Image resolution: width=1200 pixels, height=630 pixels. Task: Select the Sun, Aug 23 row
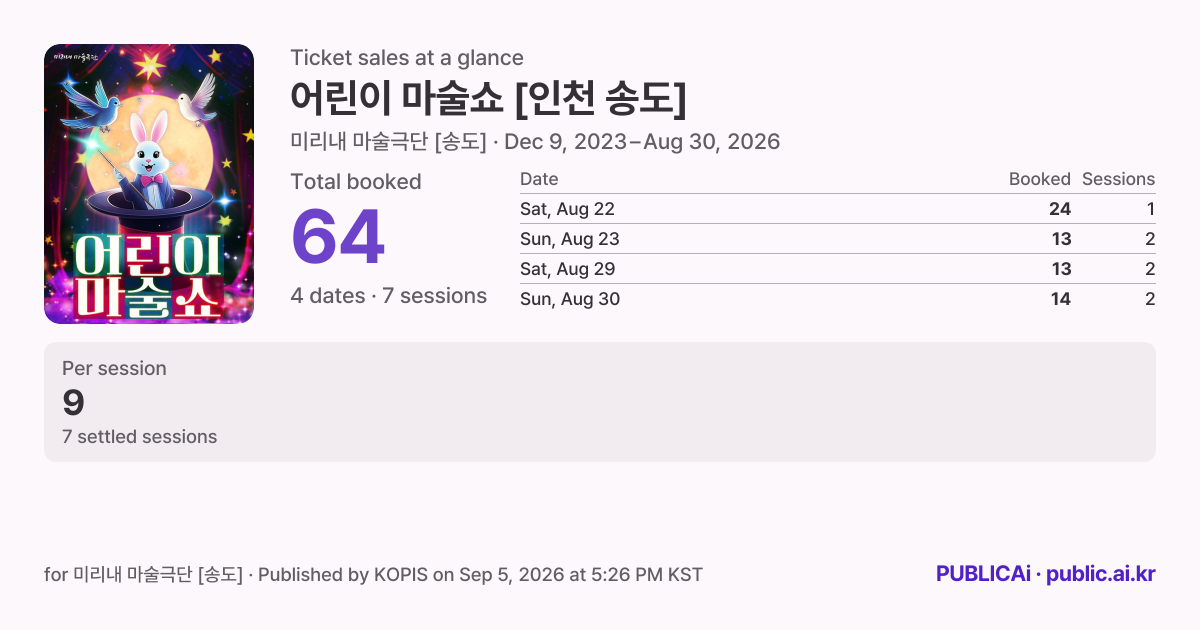pyautogui.click(x=837, y=239)
